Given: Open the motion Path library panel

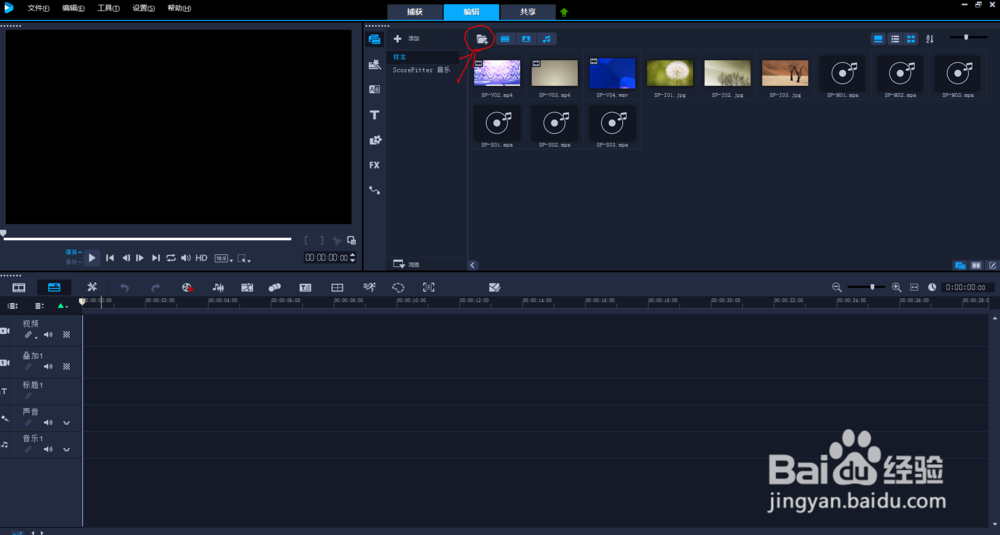Looking at the screenshot, I should (374, 190).
